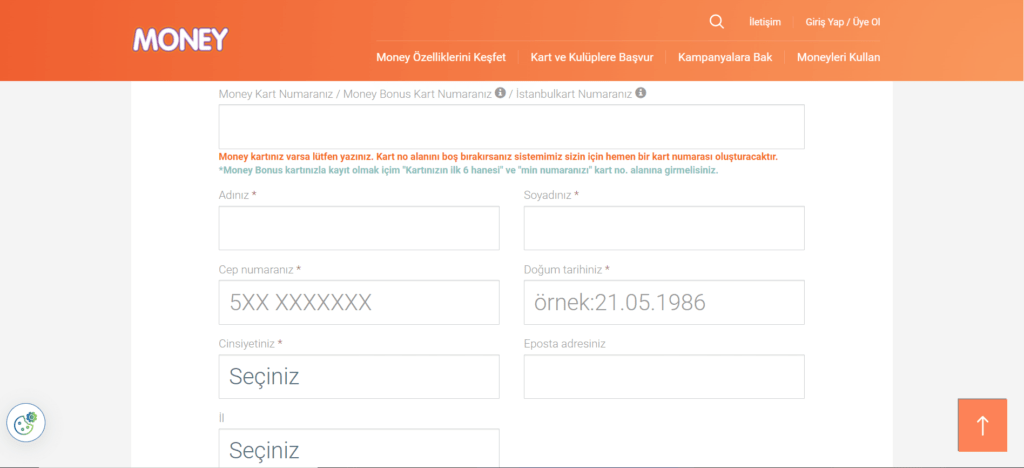Viewport: 1024px width, 468px height.
Task: Focus the Money Kart Numaranız field
Action: 511,127
